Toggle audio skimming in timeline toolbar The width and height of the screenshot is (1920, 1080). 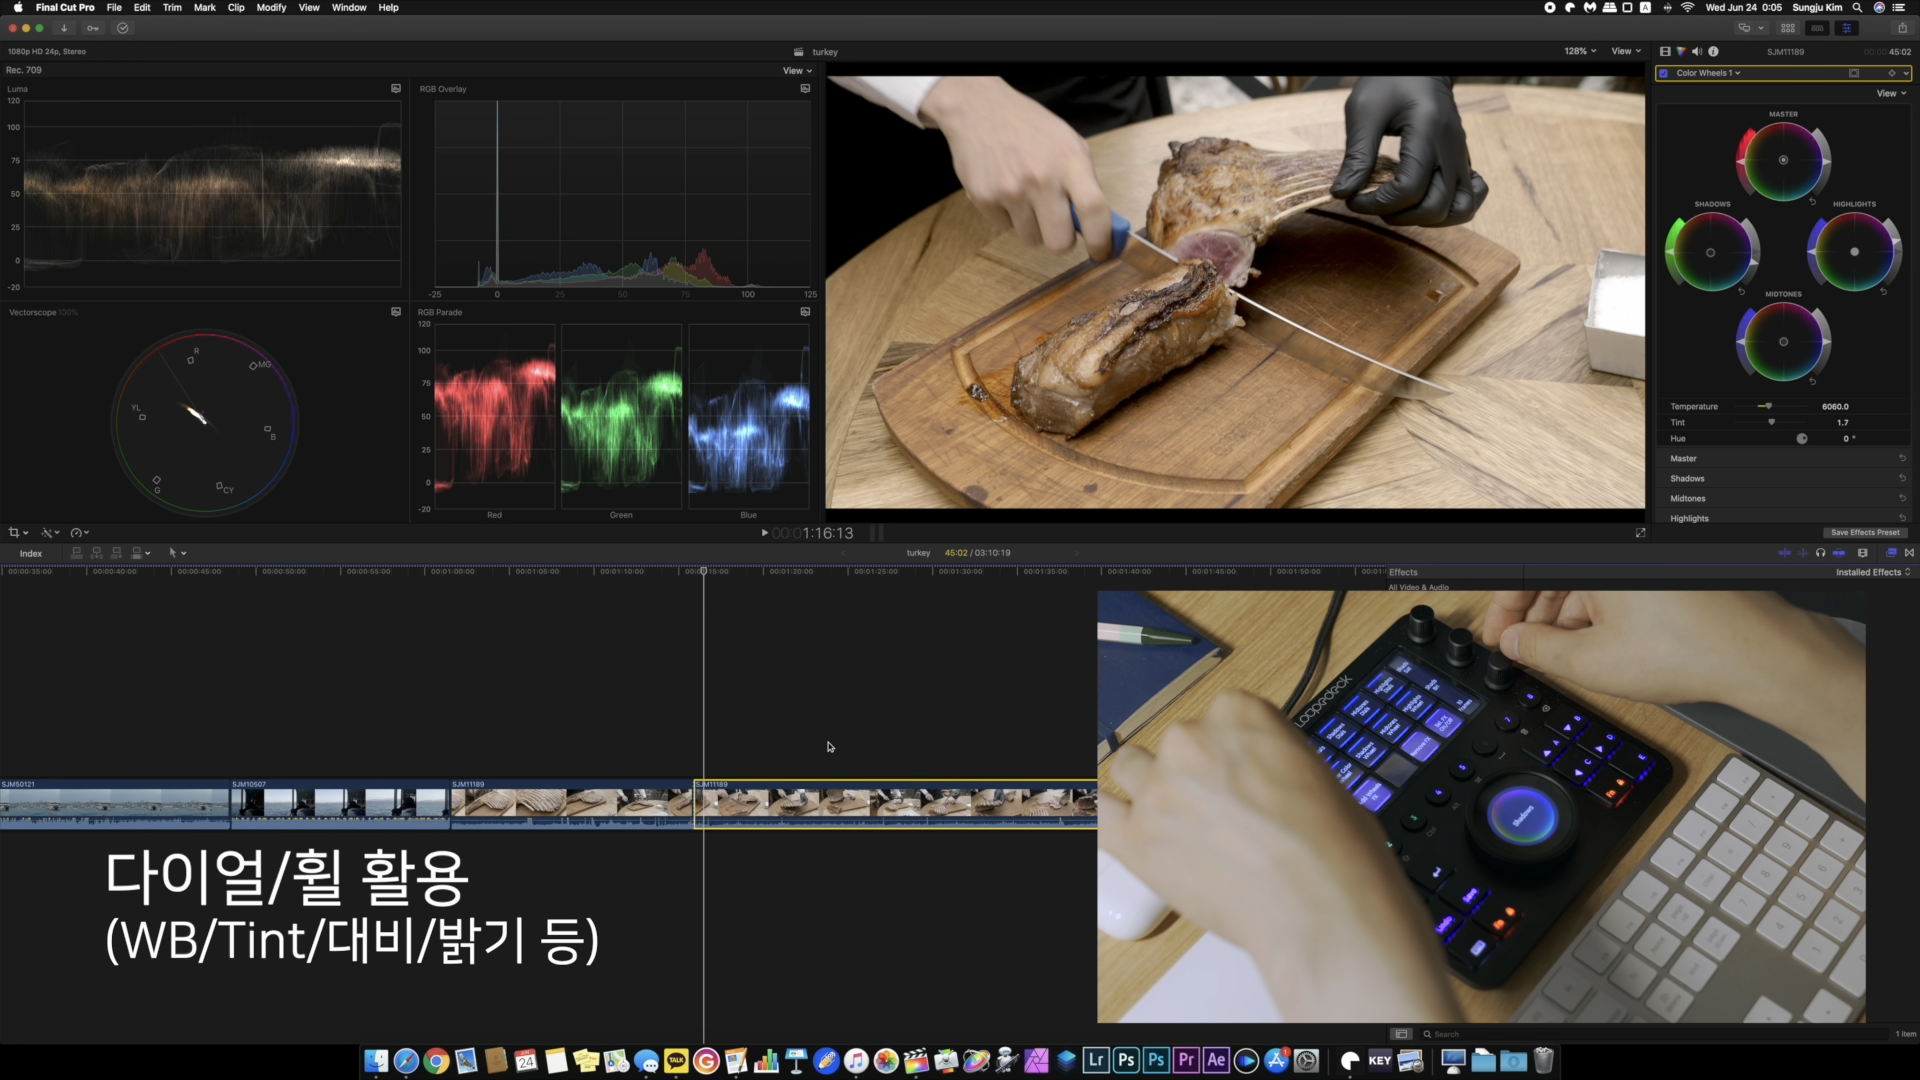(x=1802, y=553)
